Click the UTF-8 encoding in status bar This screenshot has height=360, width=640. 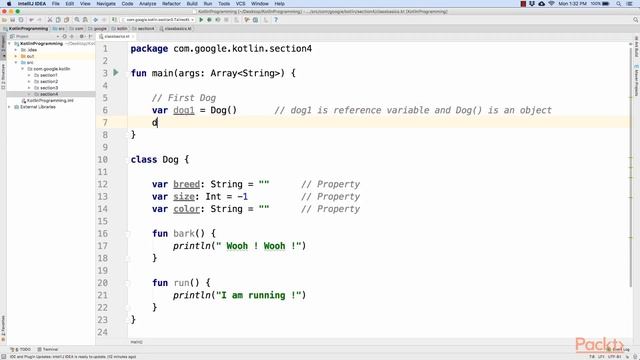click(614, 357)
